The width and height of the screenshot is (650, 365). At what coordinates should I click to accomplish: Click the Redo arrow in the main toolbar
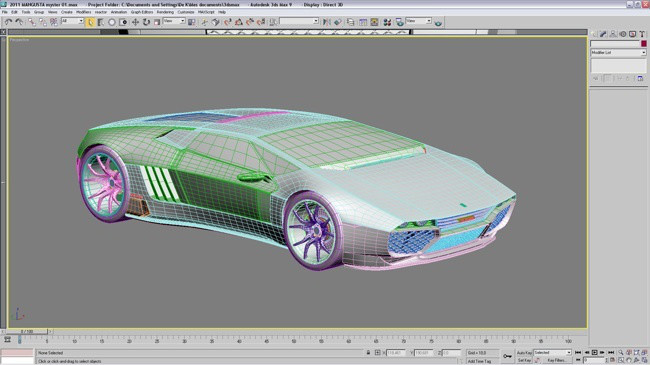(x=19, y=22)
